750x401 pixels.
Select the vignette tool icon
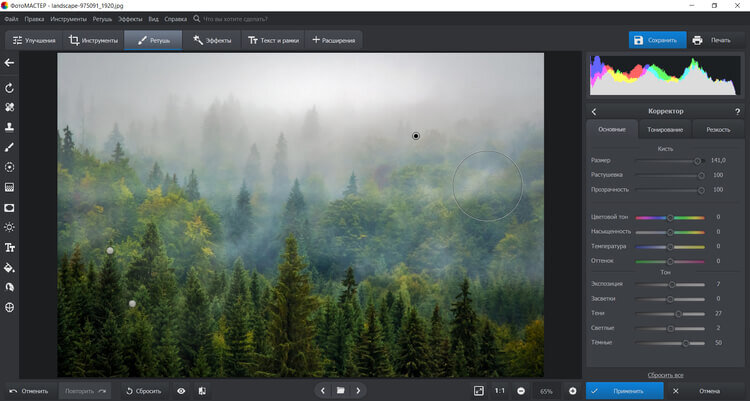coord(9,208)
